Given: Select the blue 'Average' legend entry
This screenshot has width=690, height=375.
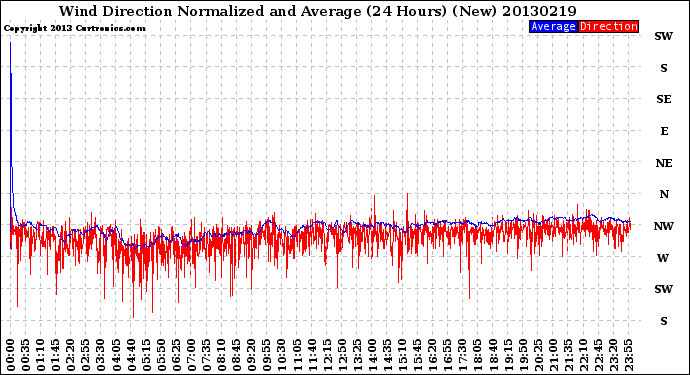Looking at the screenshot, I should click(x=553, y=26).
